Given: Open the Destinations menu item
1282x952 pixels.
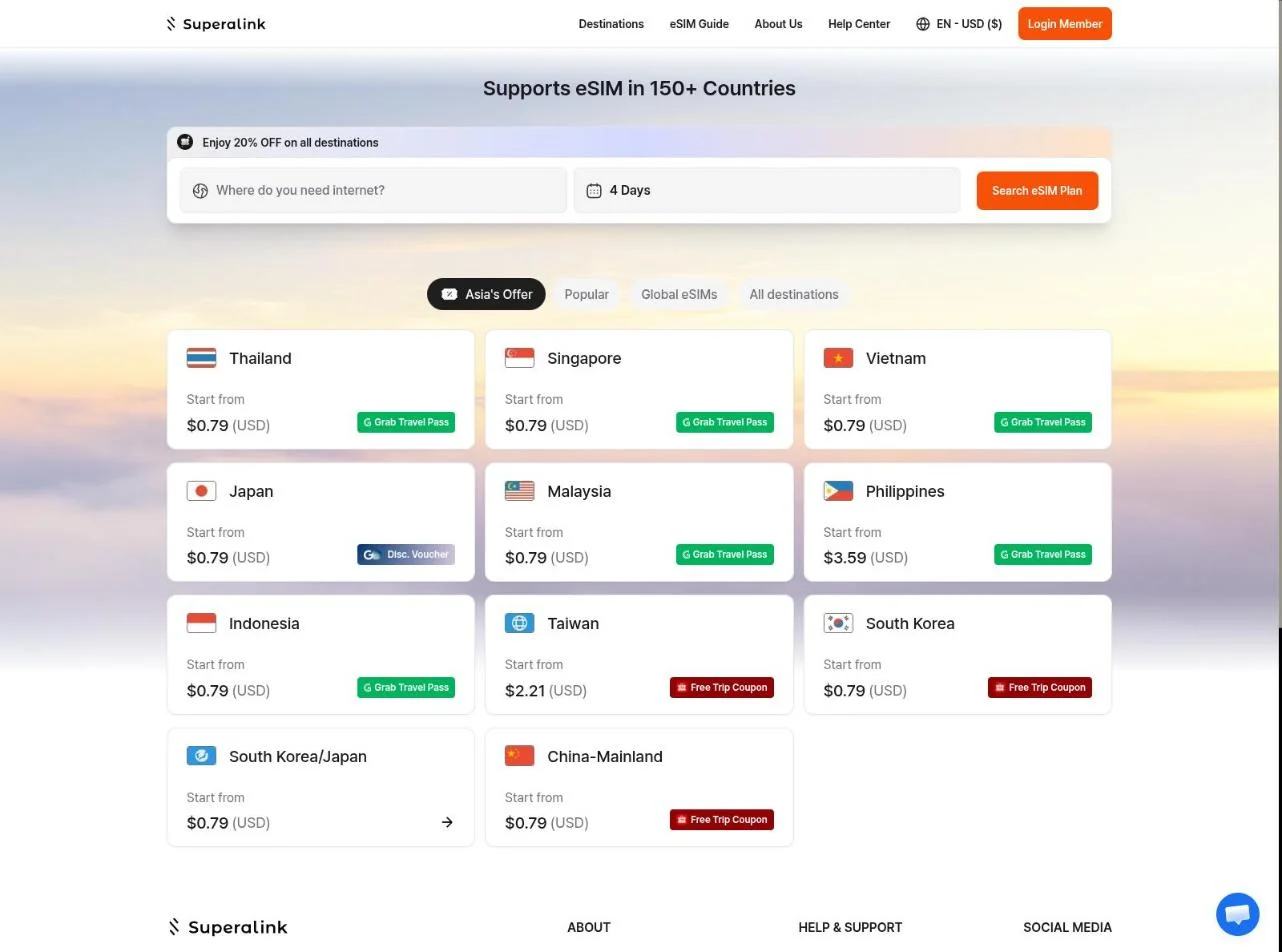Looking at the screenshot, I should [x=611, y=24].
